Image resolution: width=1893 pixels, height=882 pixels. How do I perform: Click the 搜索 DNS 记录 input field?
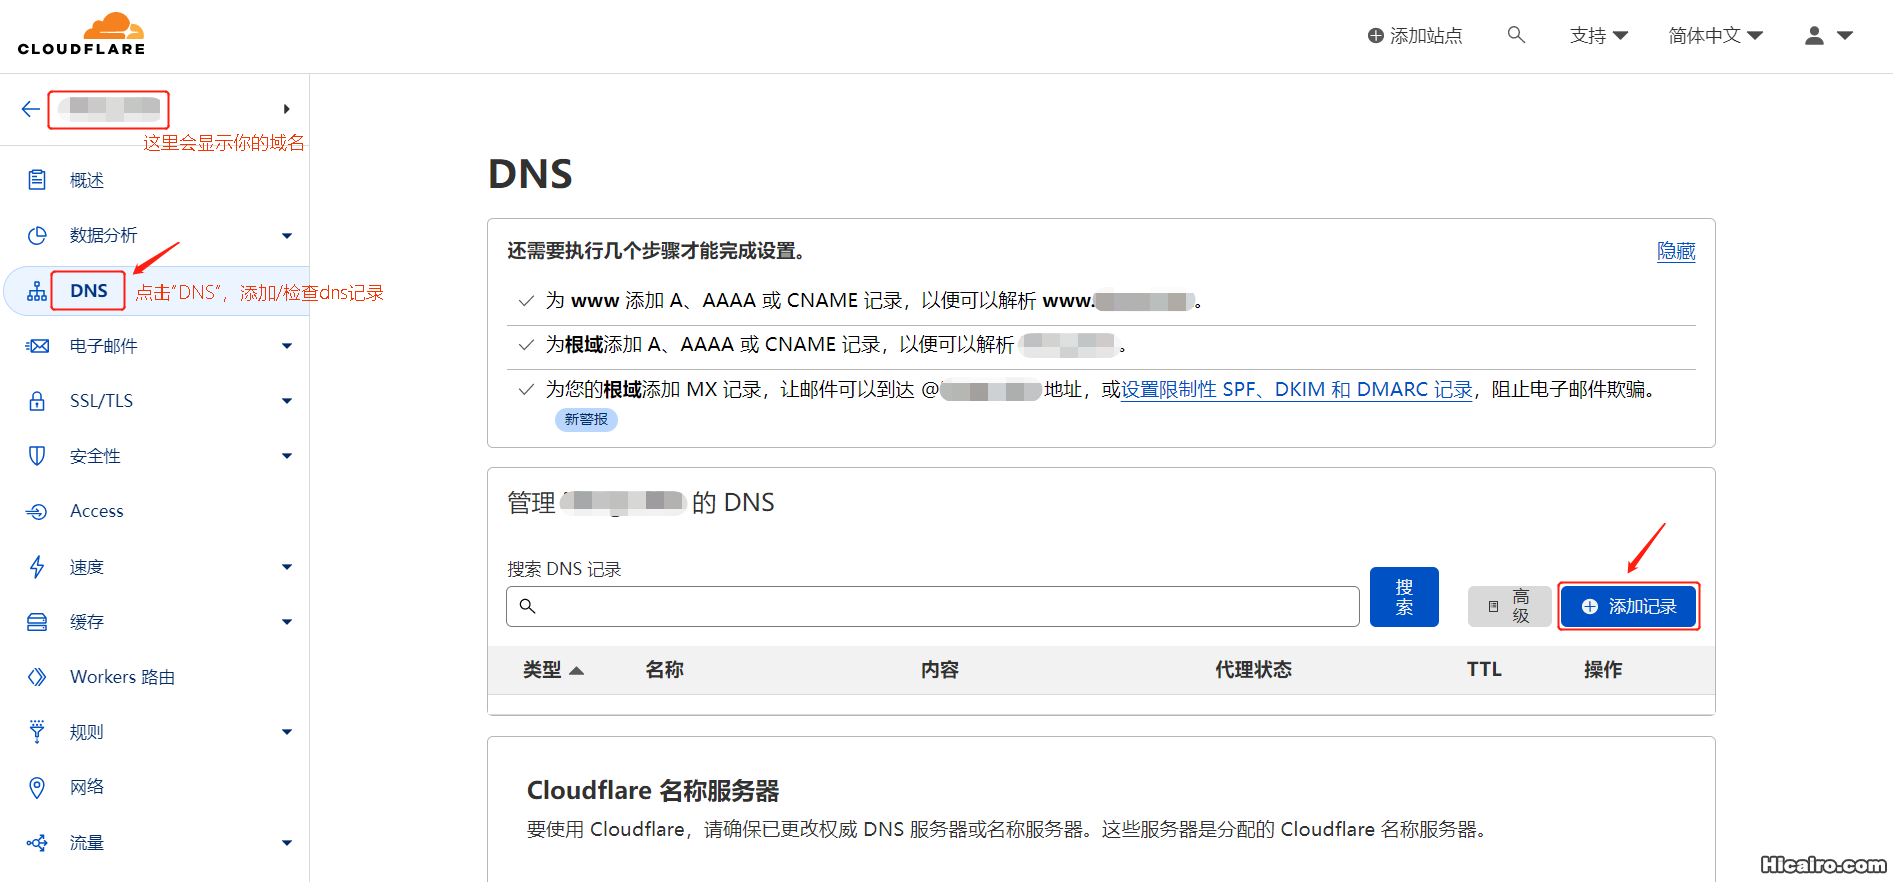[x=933, y=606]
